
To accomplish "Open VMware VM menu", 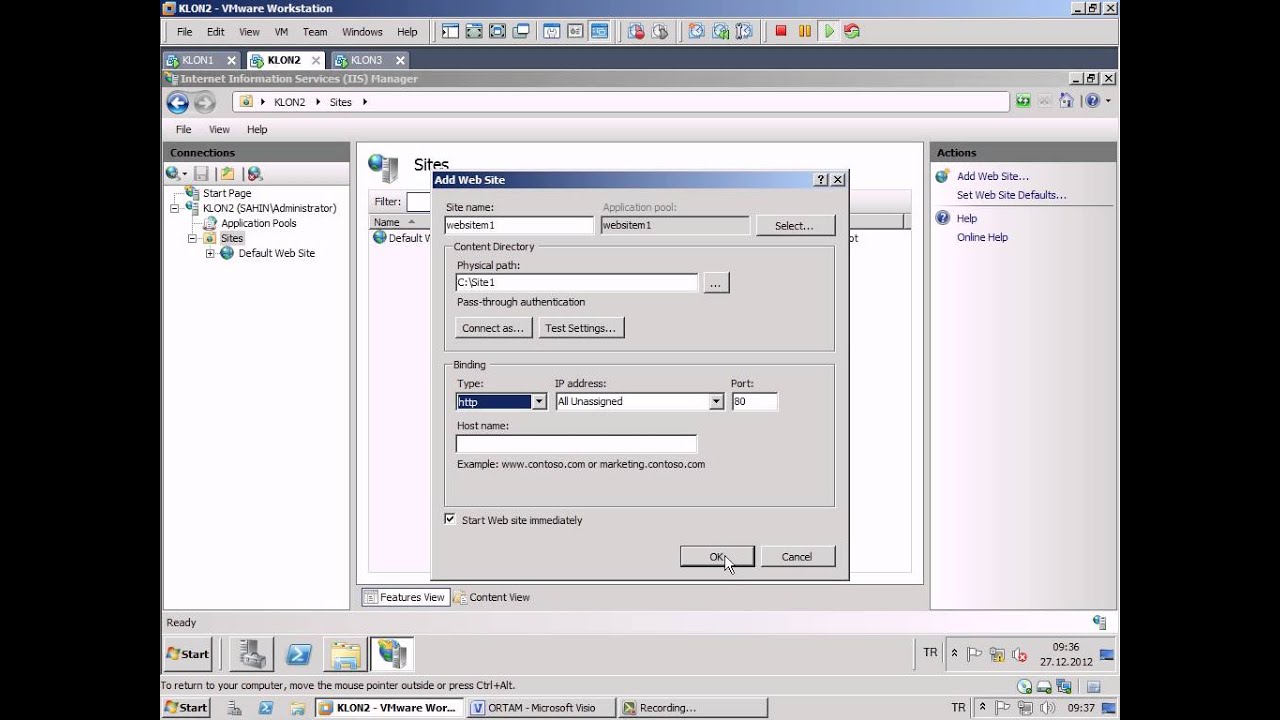I will (281, 32).
